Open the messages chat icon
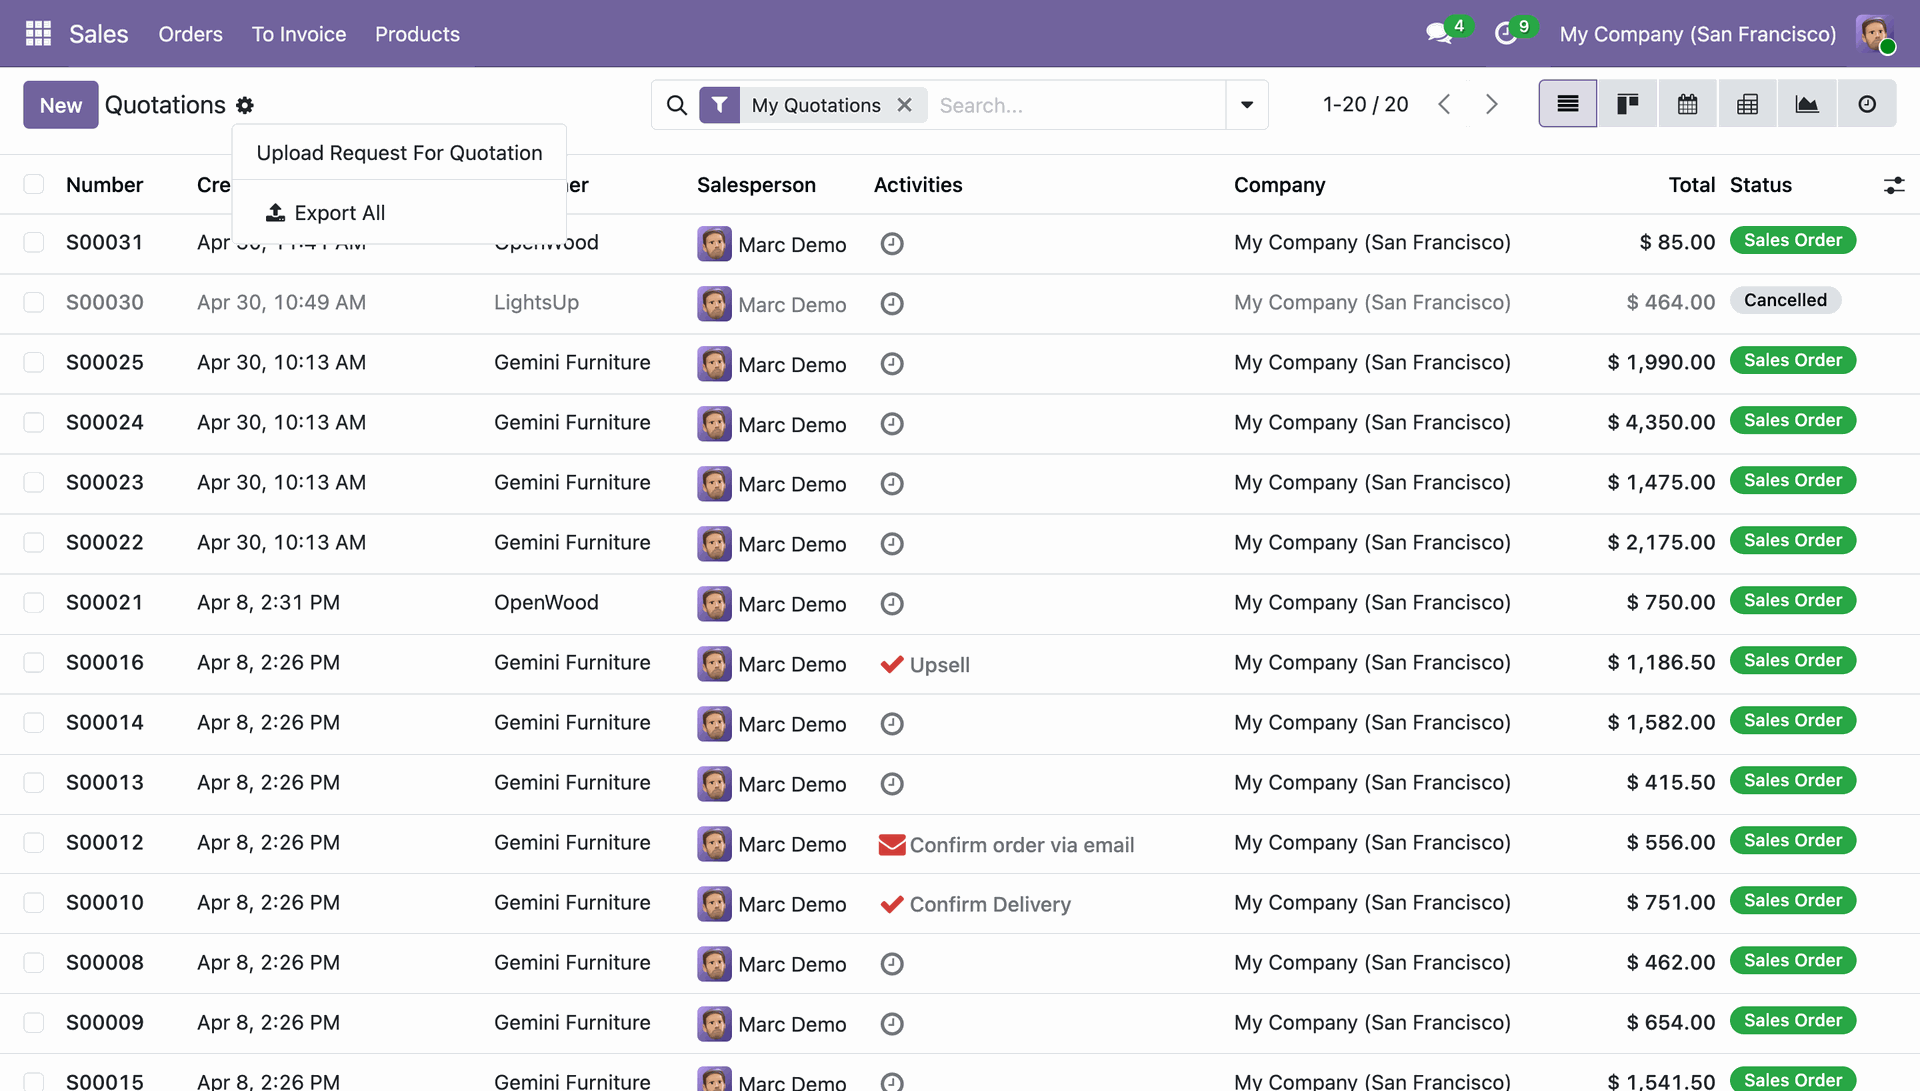1920x1091 pixels. pos(1439,34)
